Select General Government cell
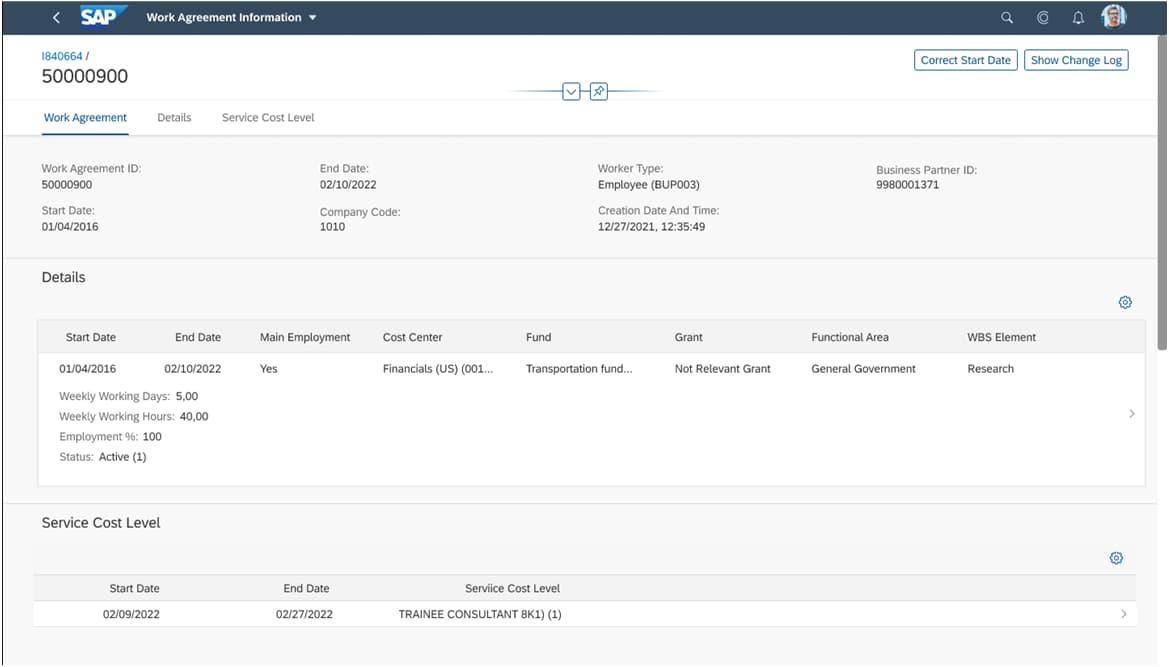This screenshot has width=1169, height=667. [x=863, y=369]
